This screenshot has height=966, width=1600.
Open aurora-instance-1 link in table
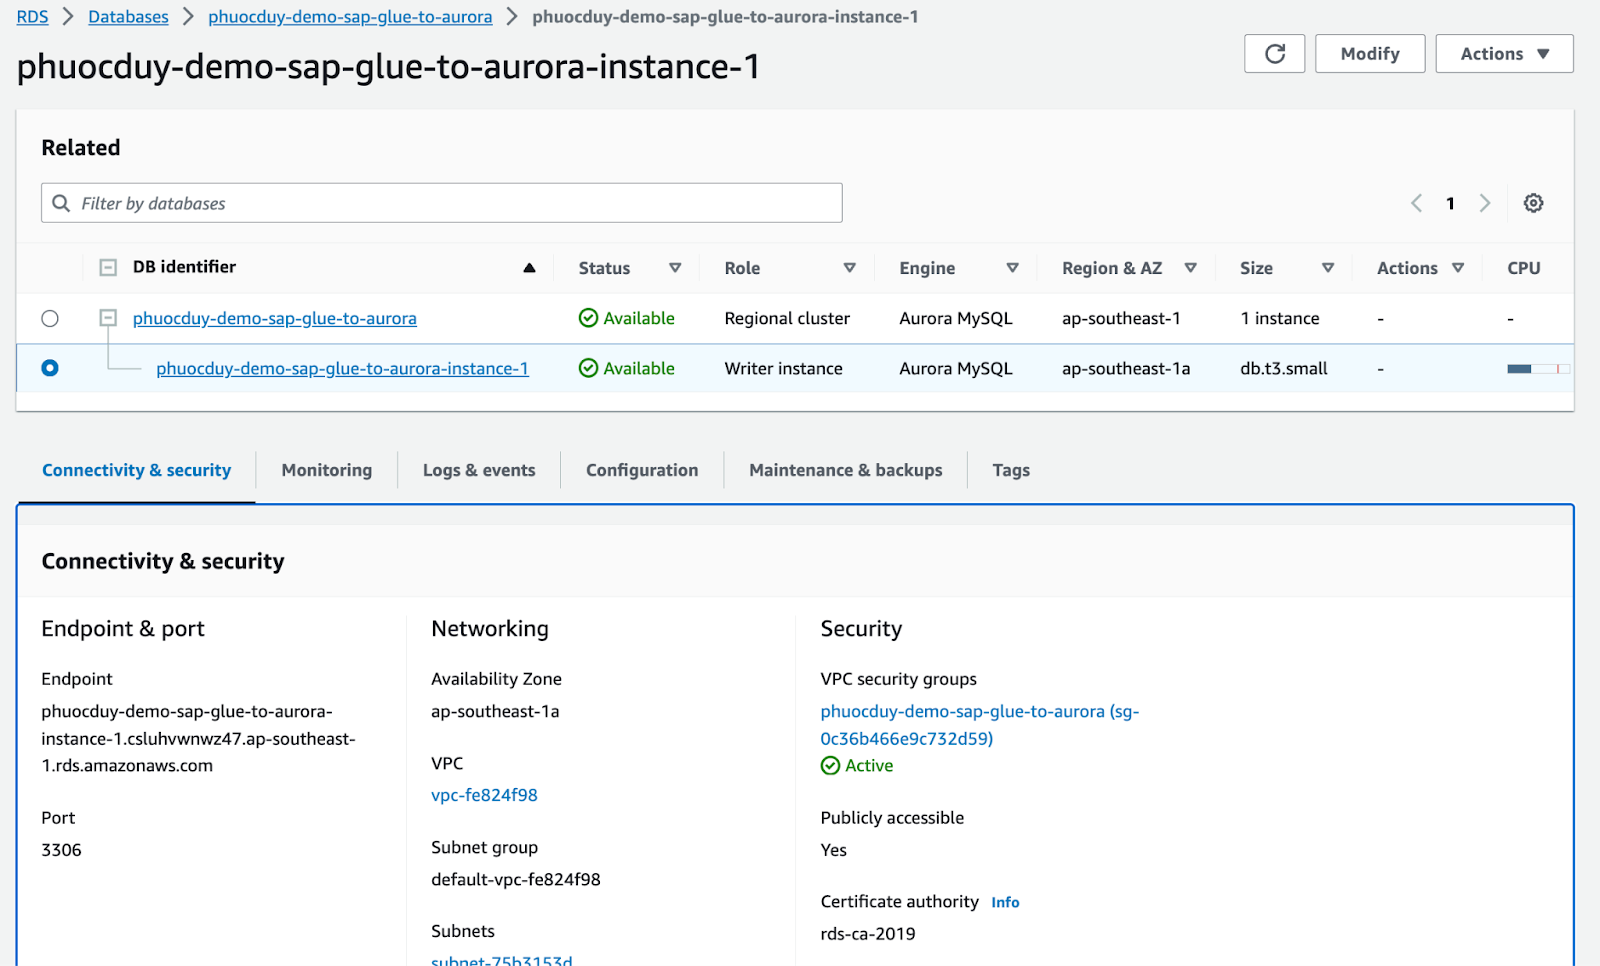tap(342, 368)
